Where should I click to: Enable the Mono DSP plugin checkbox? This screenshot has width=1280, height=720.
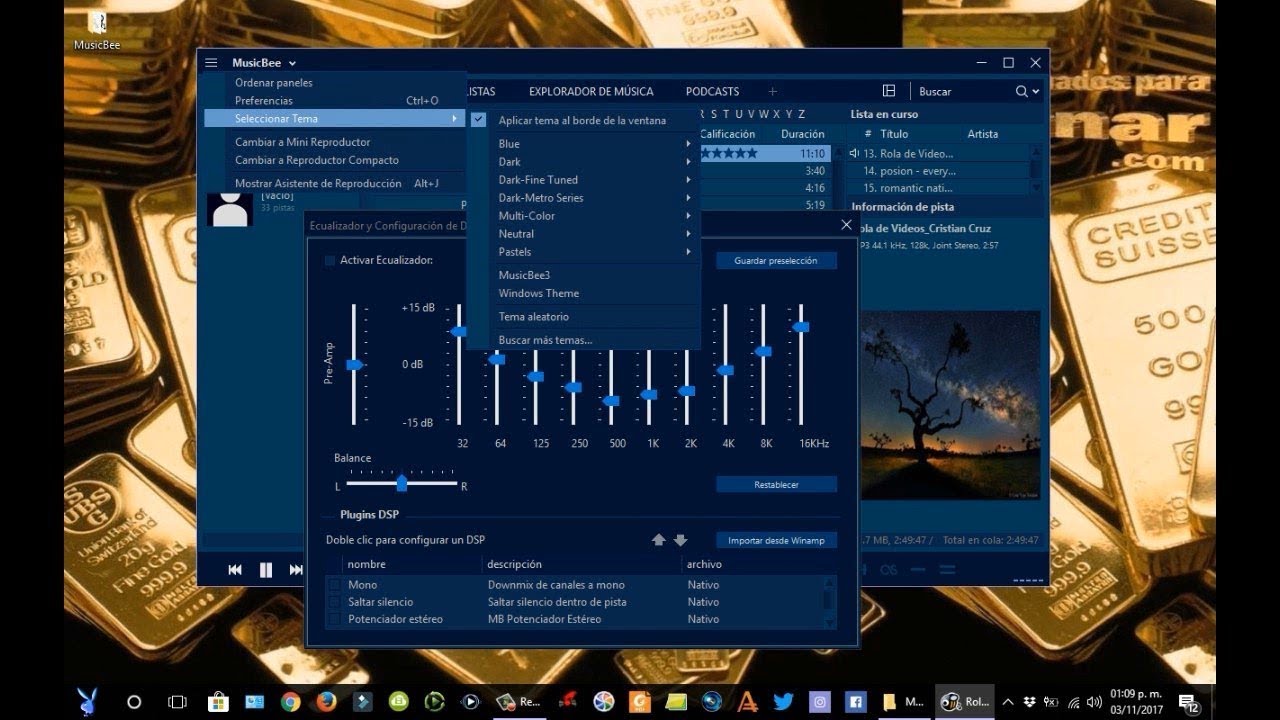(x=335, y=585)
